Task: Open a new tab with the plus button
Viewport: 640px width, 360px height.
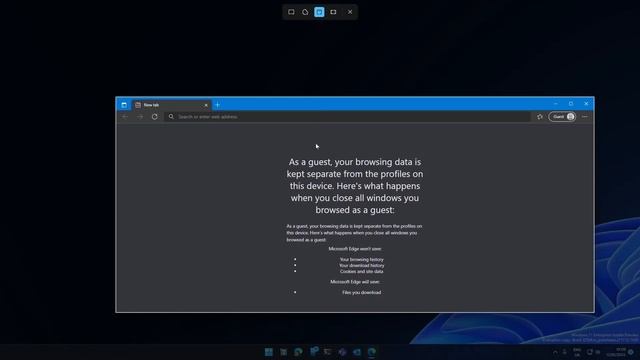Action: tap(218, 105)
